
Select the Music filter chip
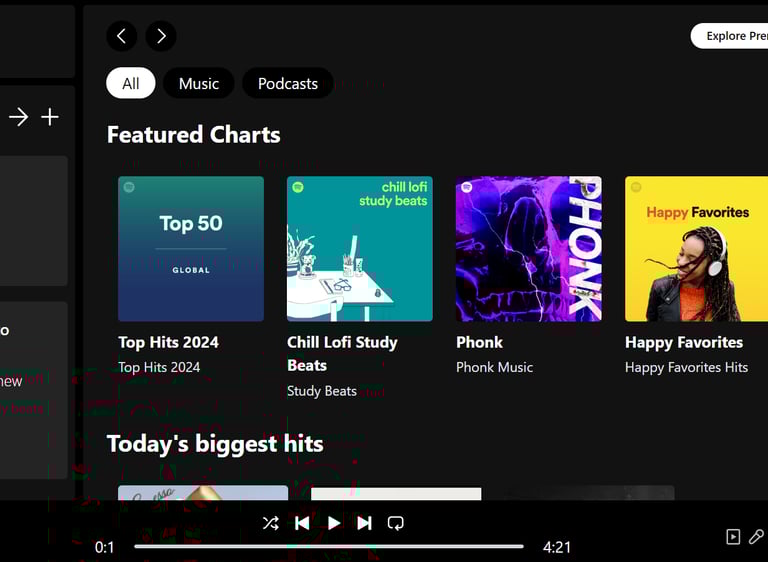pyautogui.click(x=198, y=83)
